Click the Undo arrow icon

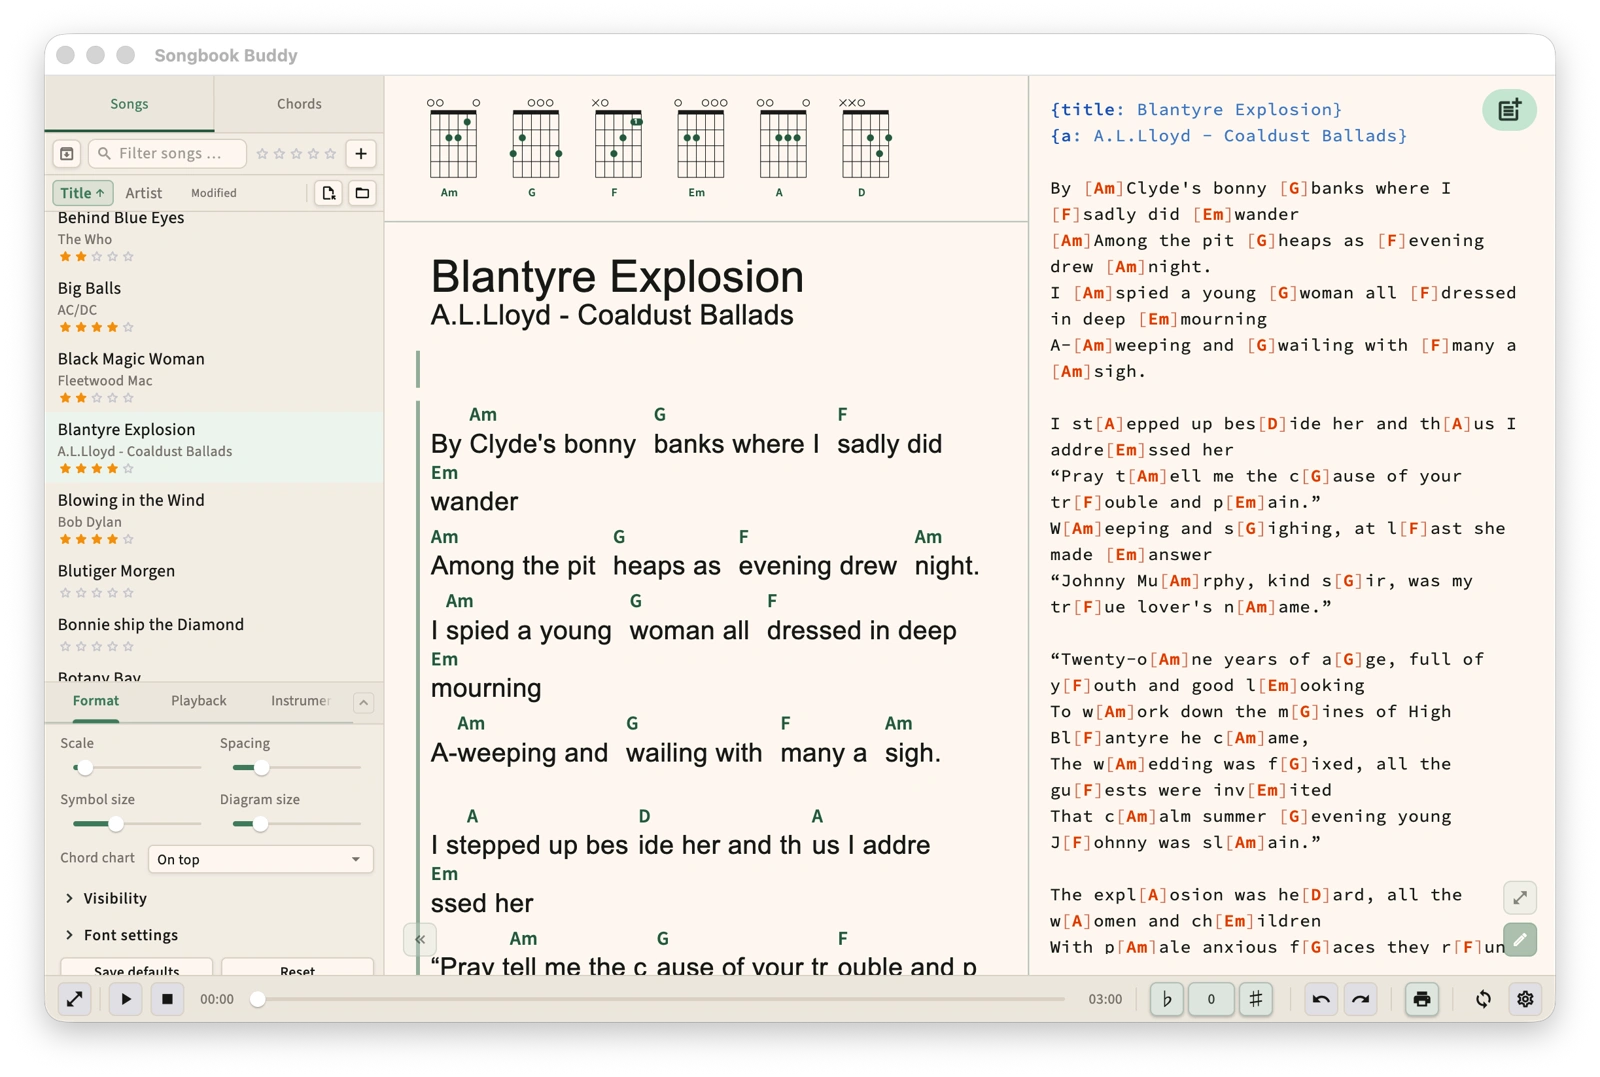tap(1321, 999)
